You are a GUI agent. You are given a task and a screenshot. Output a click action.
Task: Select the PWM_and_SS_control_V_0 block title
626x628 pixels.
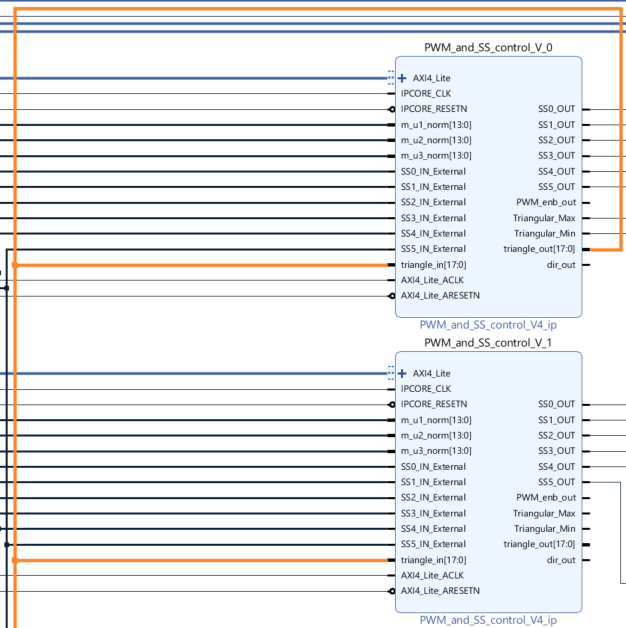click(487, 47)
